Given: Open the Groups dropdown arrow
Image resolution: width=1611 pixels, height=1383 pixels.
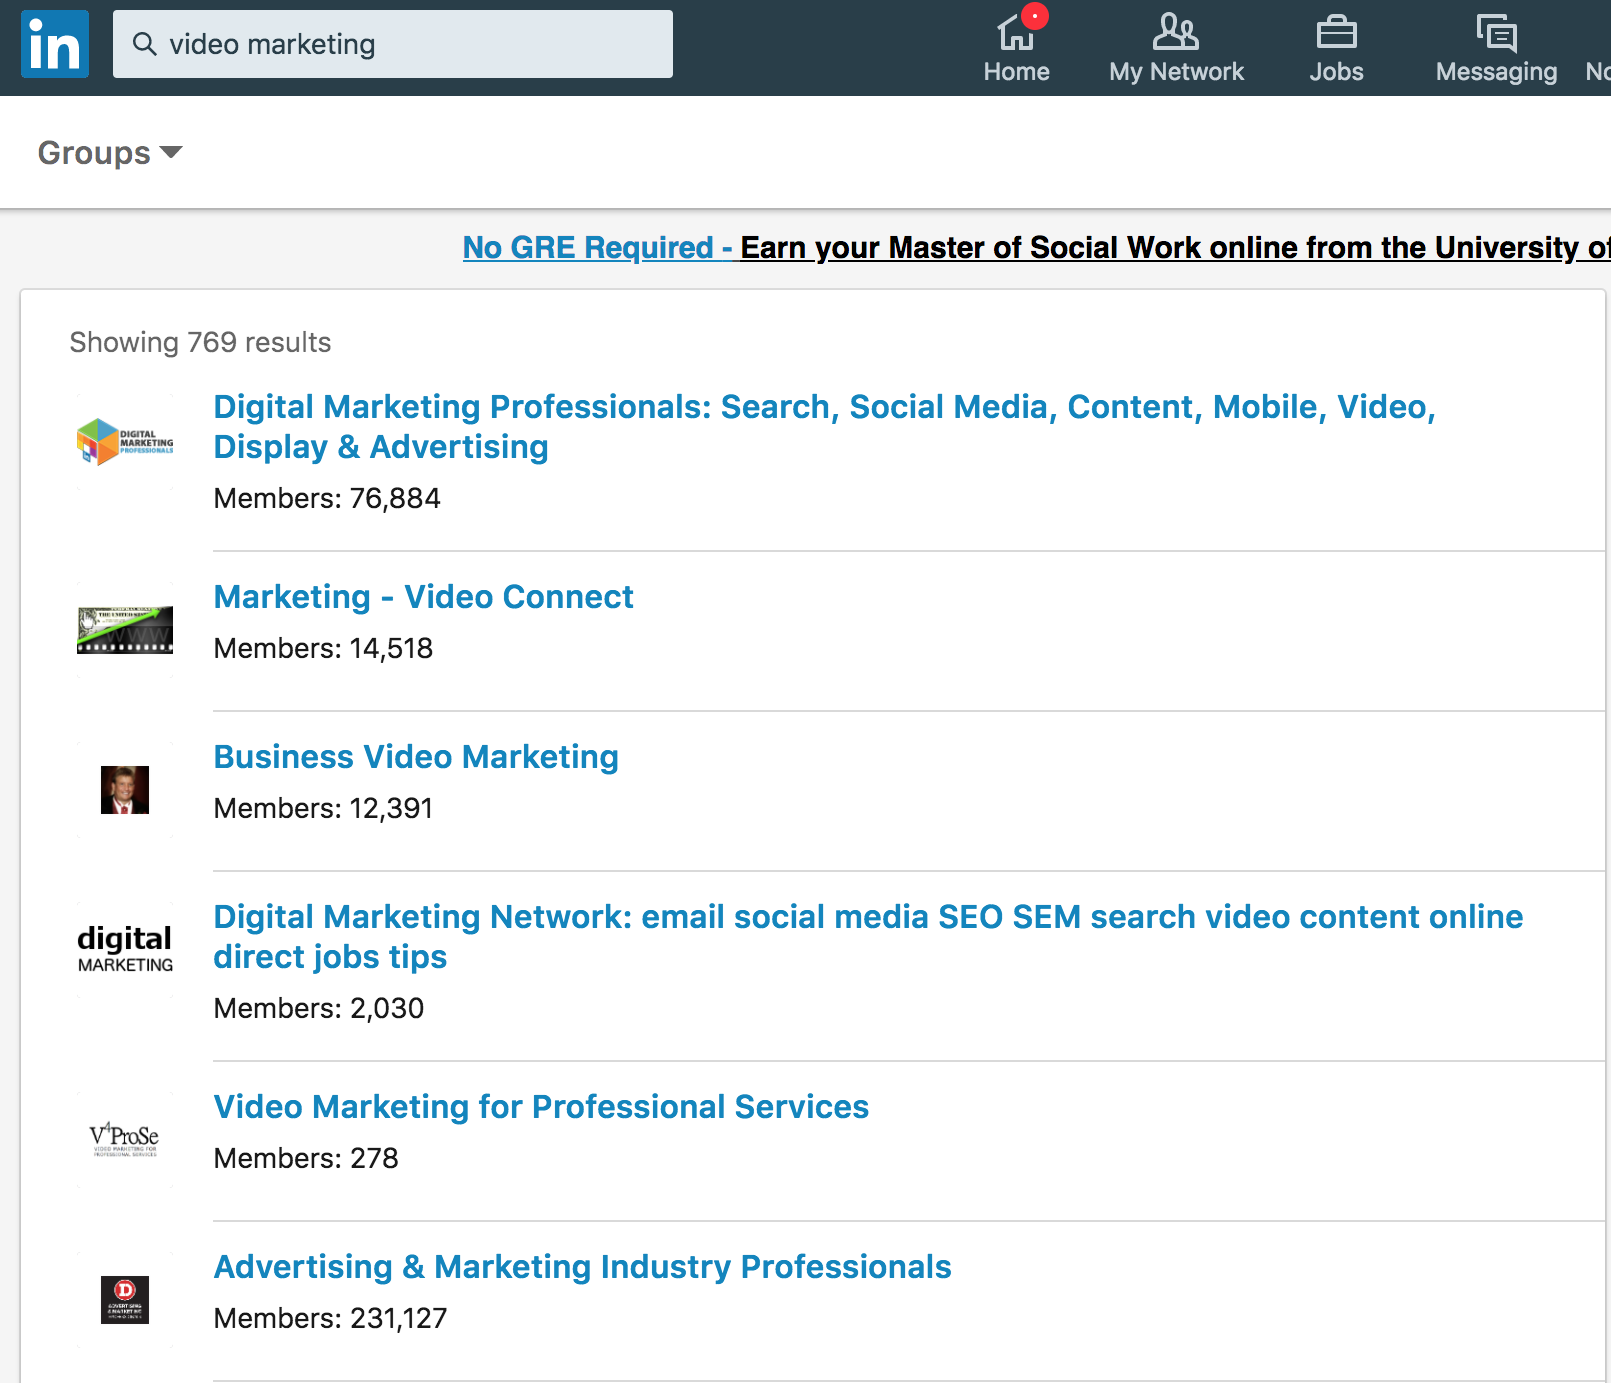Looking at the screenshot, I should click(x=172, y=155).
